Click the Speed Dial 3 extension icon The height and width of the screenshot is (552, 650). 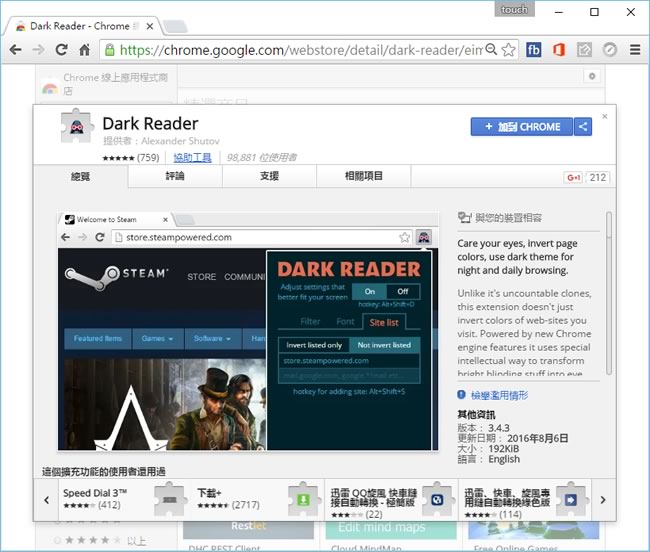[x=170, y=499]
